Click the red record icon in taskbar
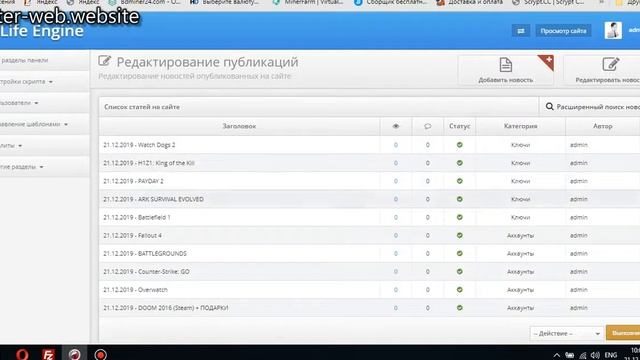The image size is (640, 360). [x=100, y=354]
